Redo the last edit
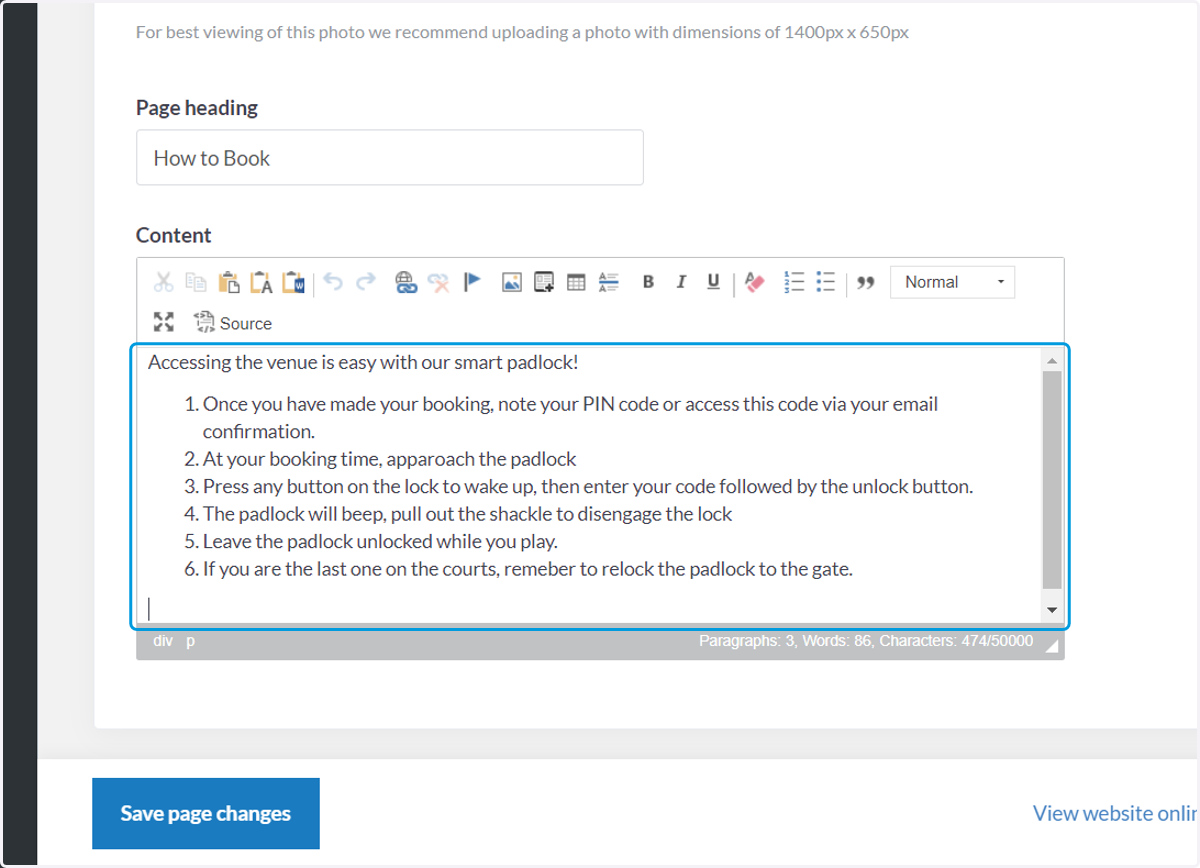This screenshot has width=1200, height=868. coord(365,282)
